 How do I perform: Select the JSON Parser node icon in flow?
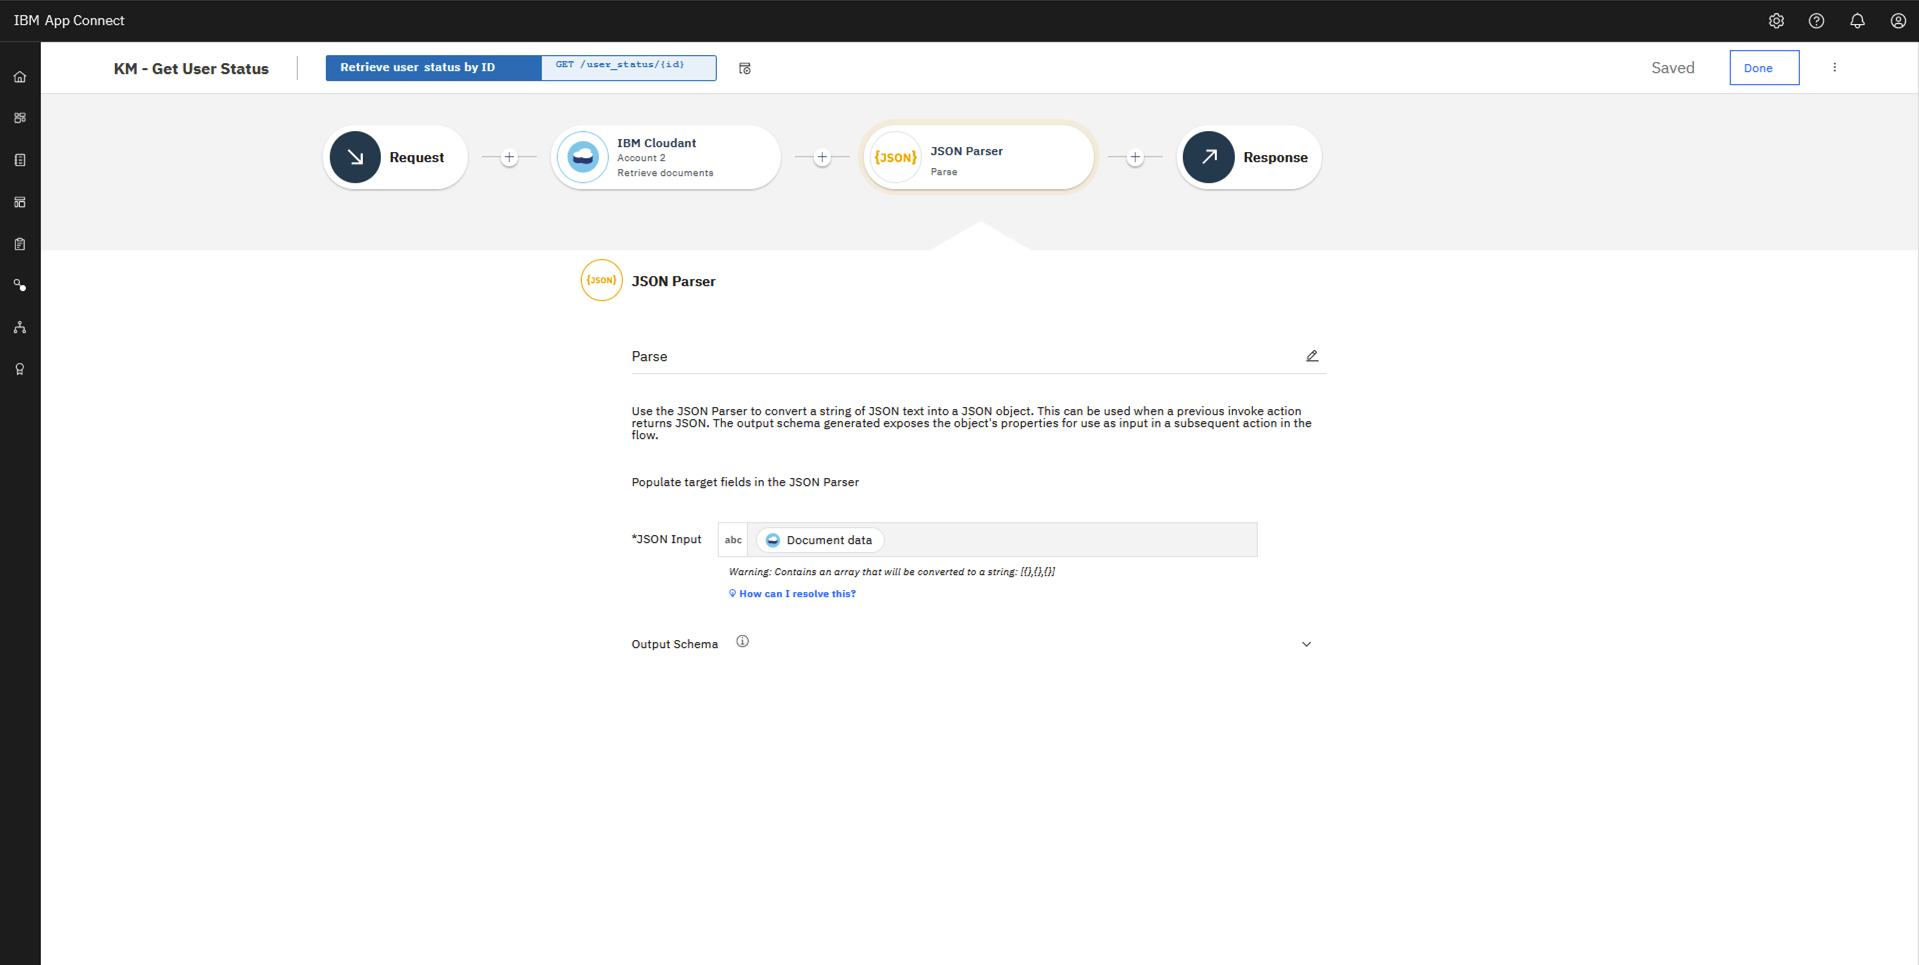point(896,157)
